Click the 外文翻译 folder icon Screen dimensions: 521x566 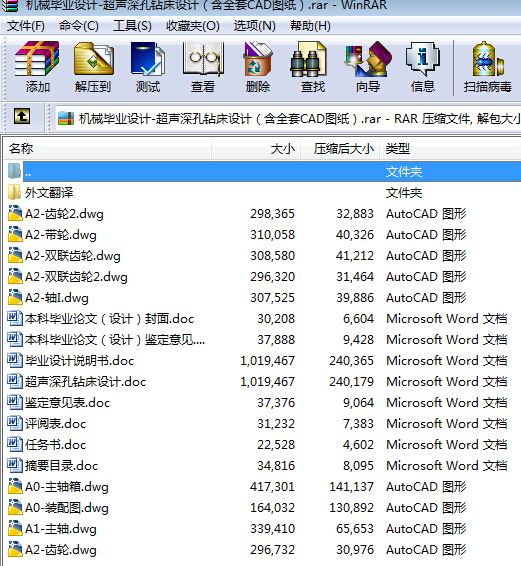tap(14, 192)
